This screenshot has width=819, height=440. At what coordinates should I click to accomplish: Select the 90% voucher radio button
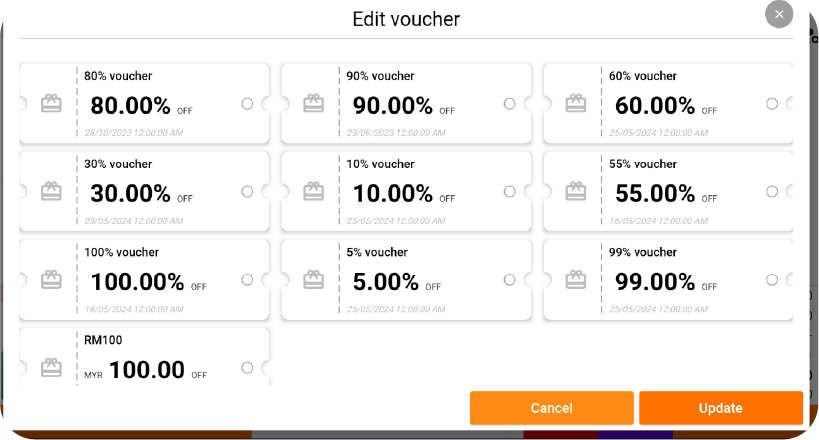509,104
